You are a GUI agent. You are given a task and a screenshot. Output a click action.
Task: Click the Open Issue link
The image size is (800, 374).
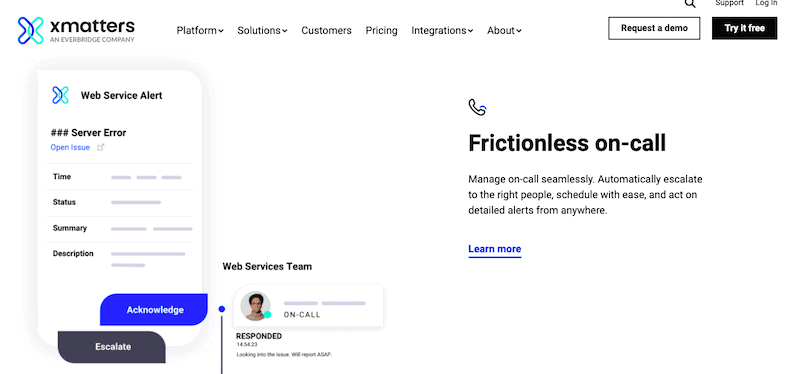(x=70, y=147)
